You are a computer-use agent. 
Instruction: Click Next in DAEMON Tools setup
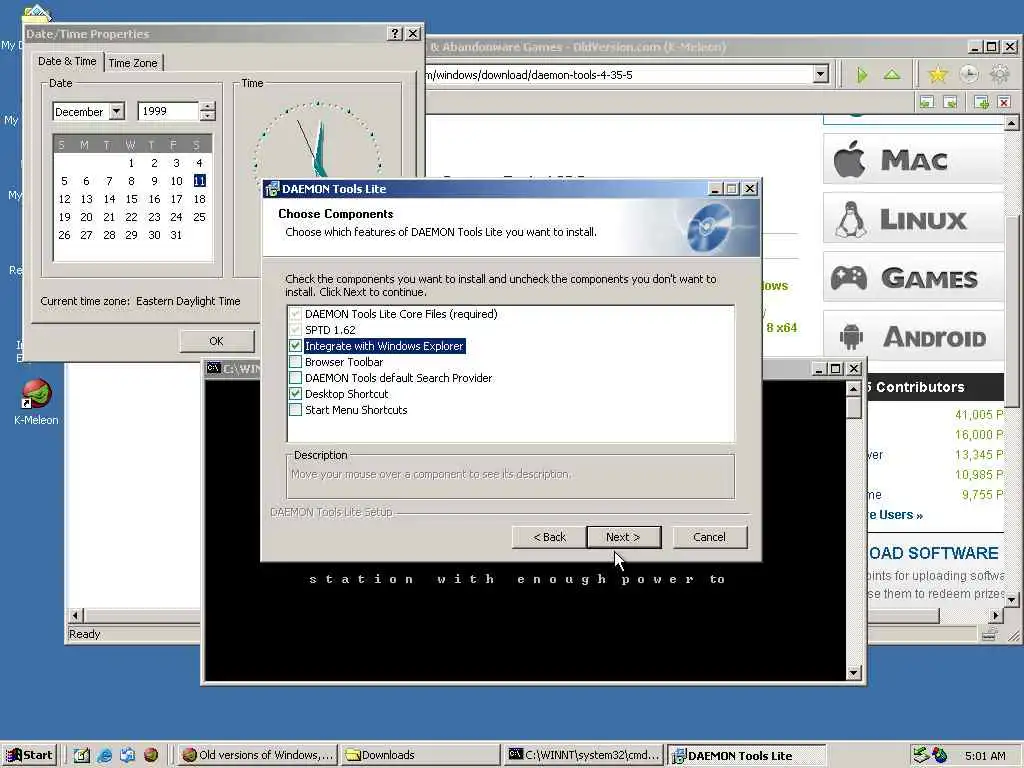[624, 537]
